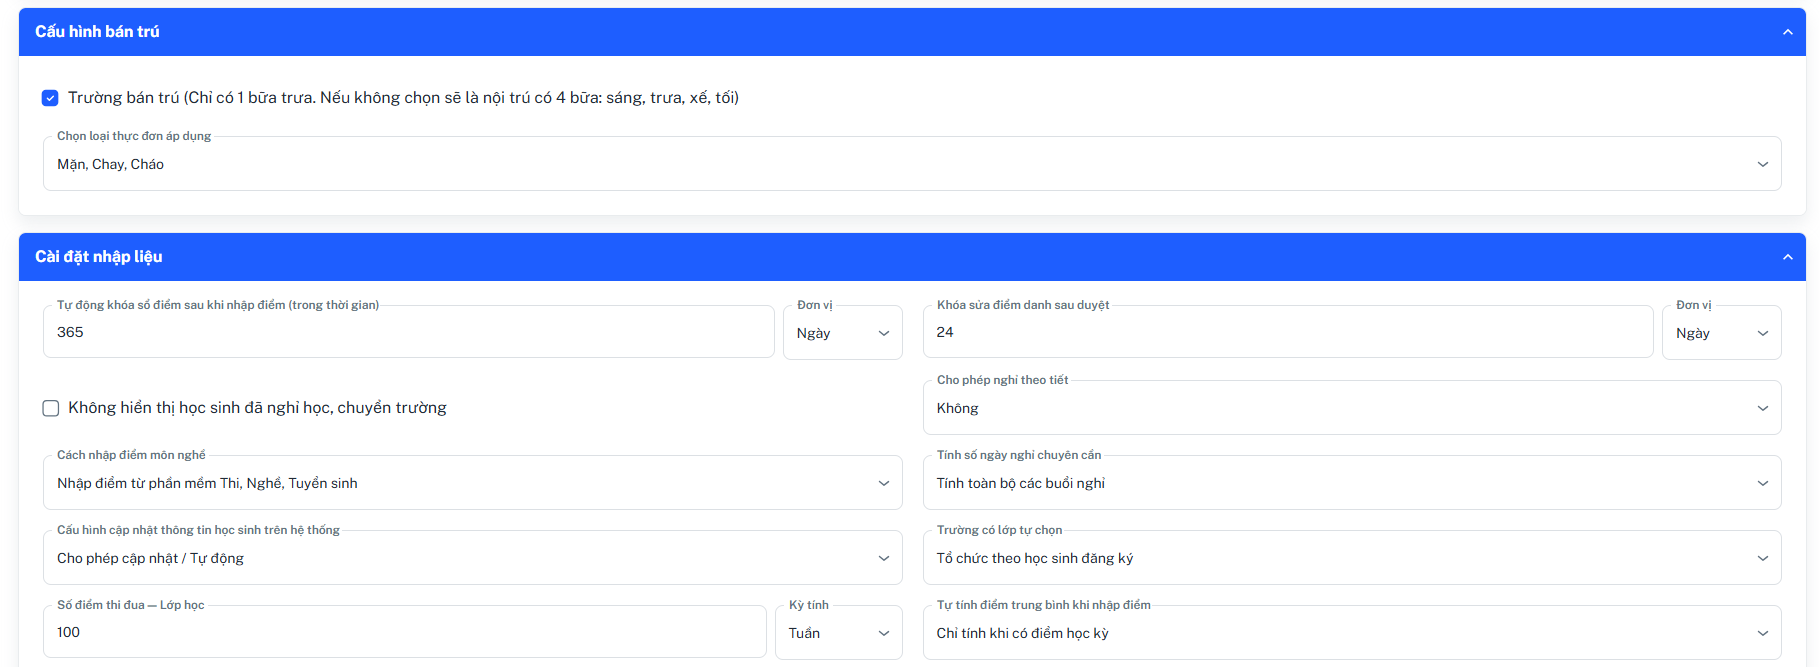Open the Cho phép nghỉ theo tiết dropdown
This screenshot has width=1819, height=667.
1352,408
